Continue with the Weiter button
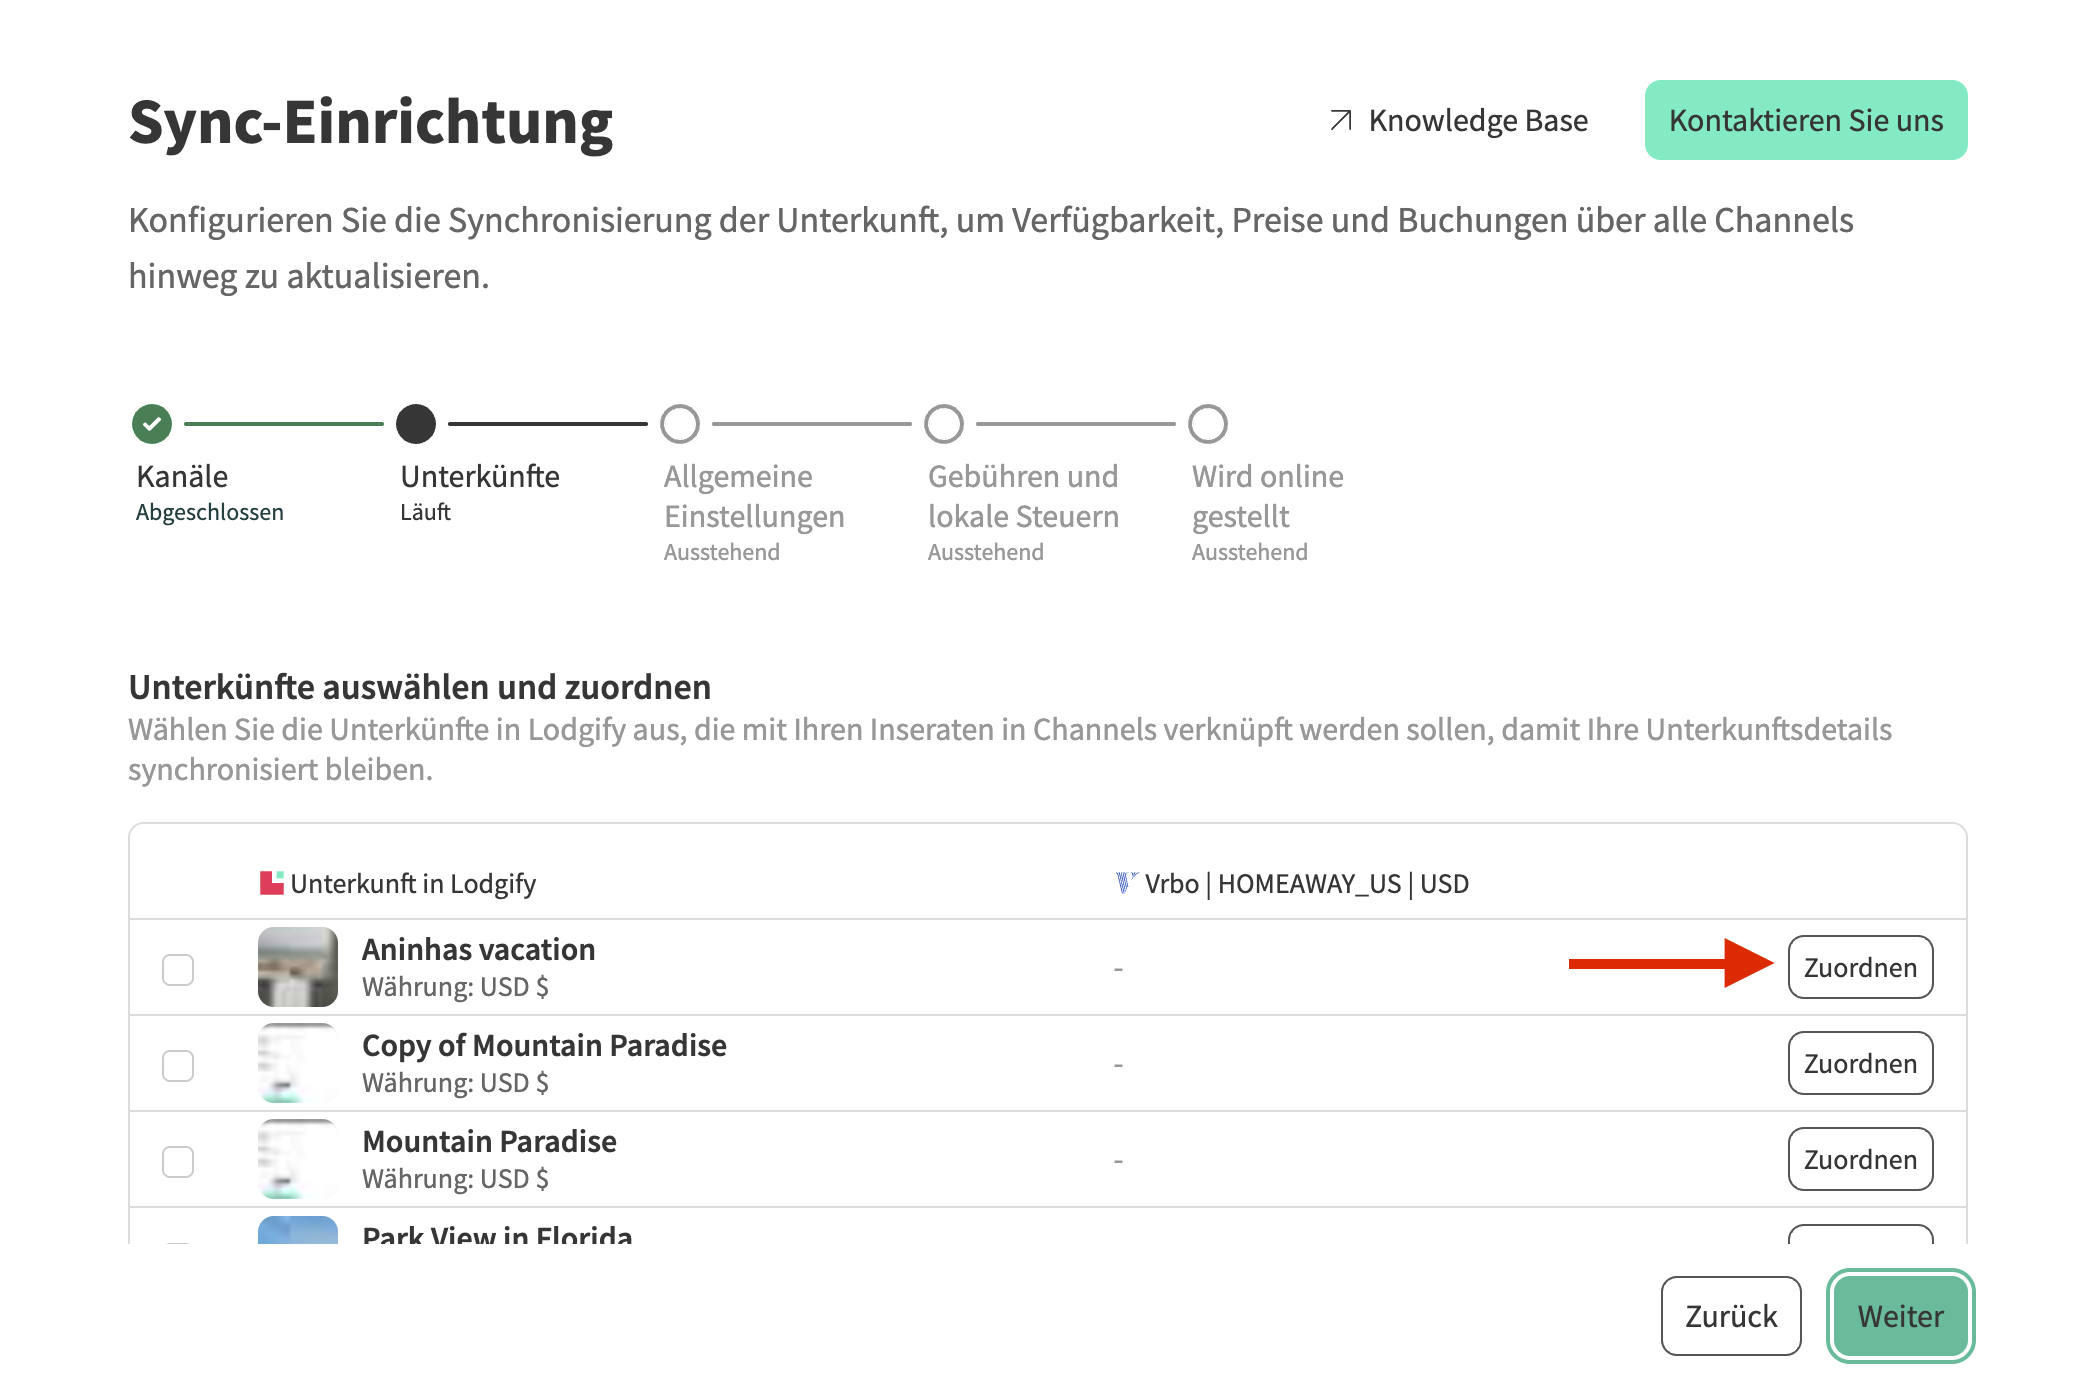The height and width of the screenshot is (1388, 2086). coord(1900,1316)
